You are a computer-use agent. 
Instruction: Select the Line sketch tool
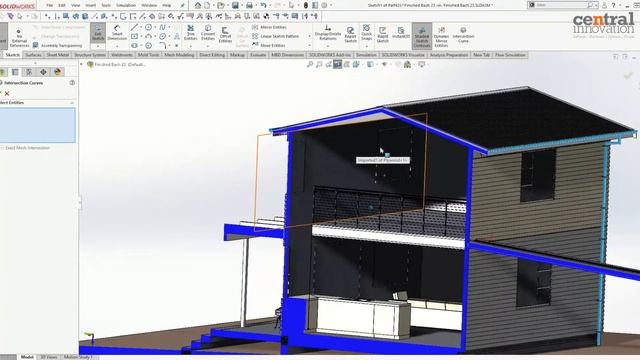134,27
